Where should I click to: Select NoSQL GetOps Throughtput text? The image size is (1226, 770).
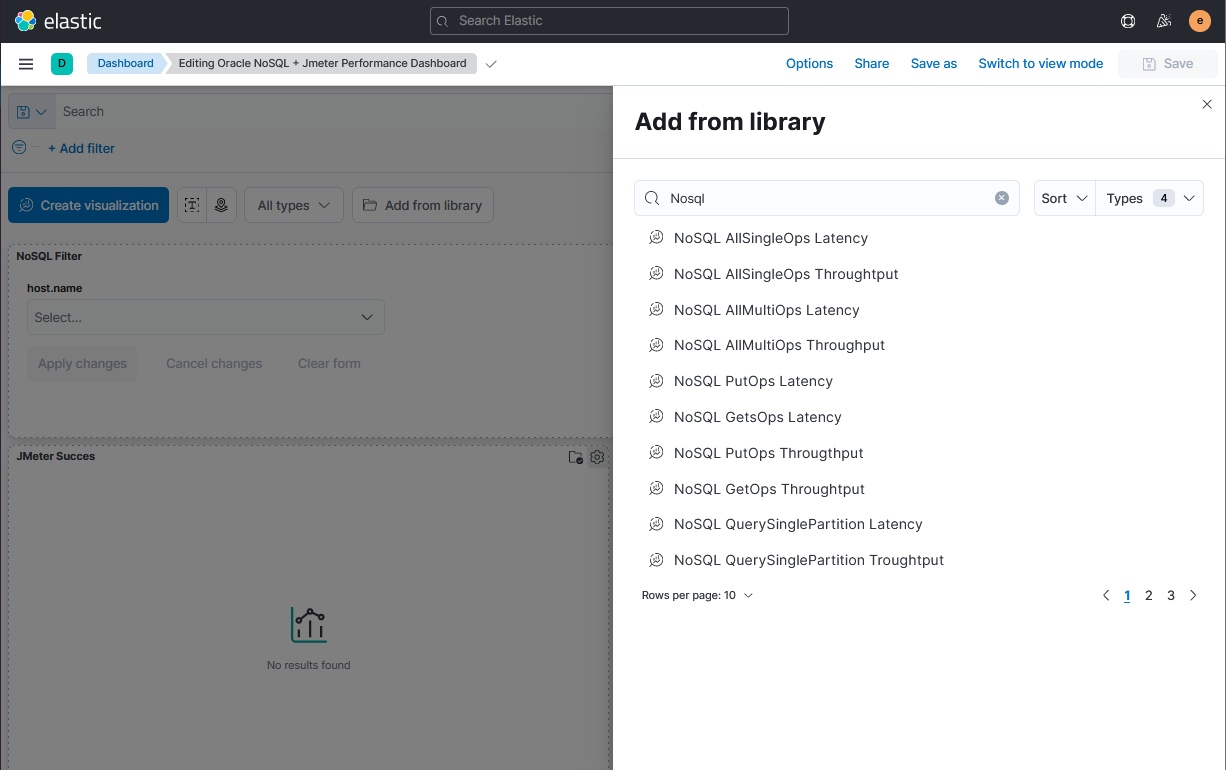769,489
